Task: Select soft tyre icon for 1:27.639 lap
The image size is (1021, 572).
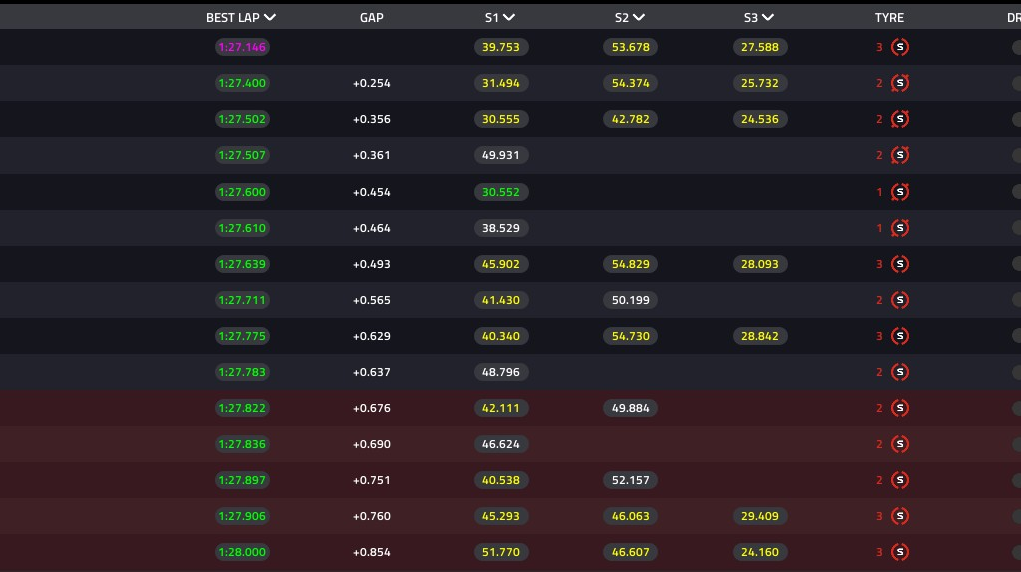Action: [900, 264]
